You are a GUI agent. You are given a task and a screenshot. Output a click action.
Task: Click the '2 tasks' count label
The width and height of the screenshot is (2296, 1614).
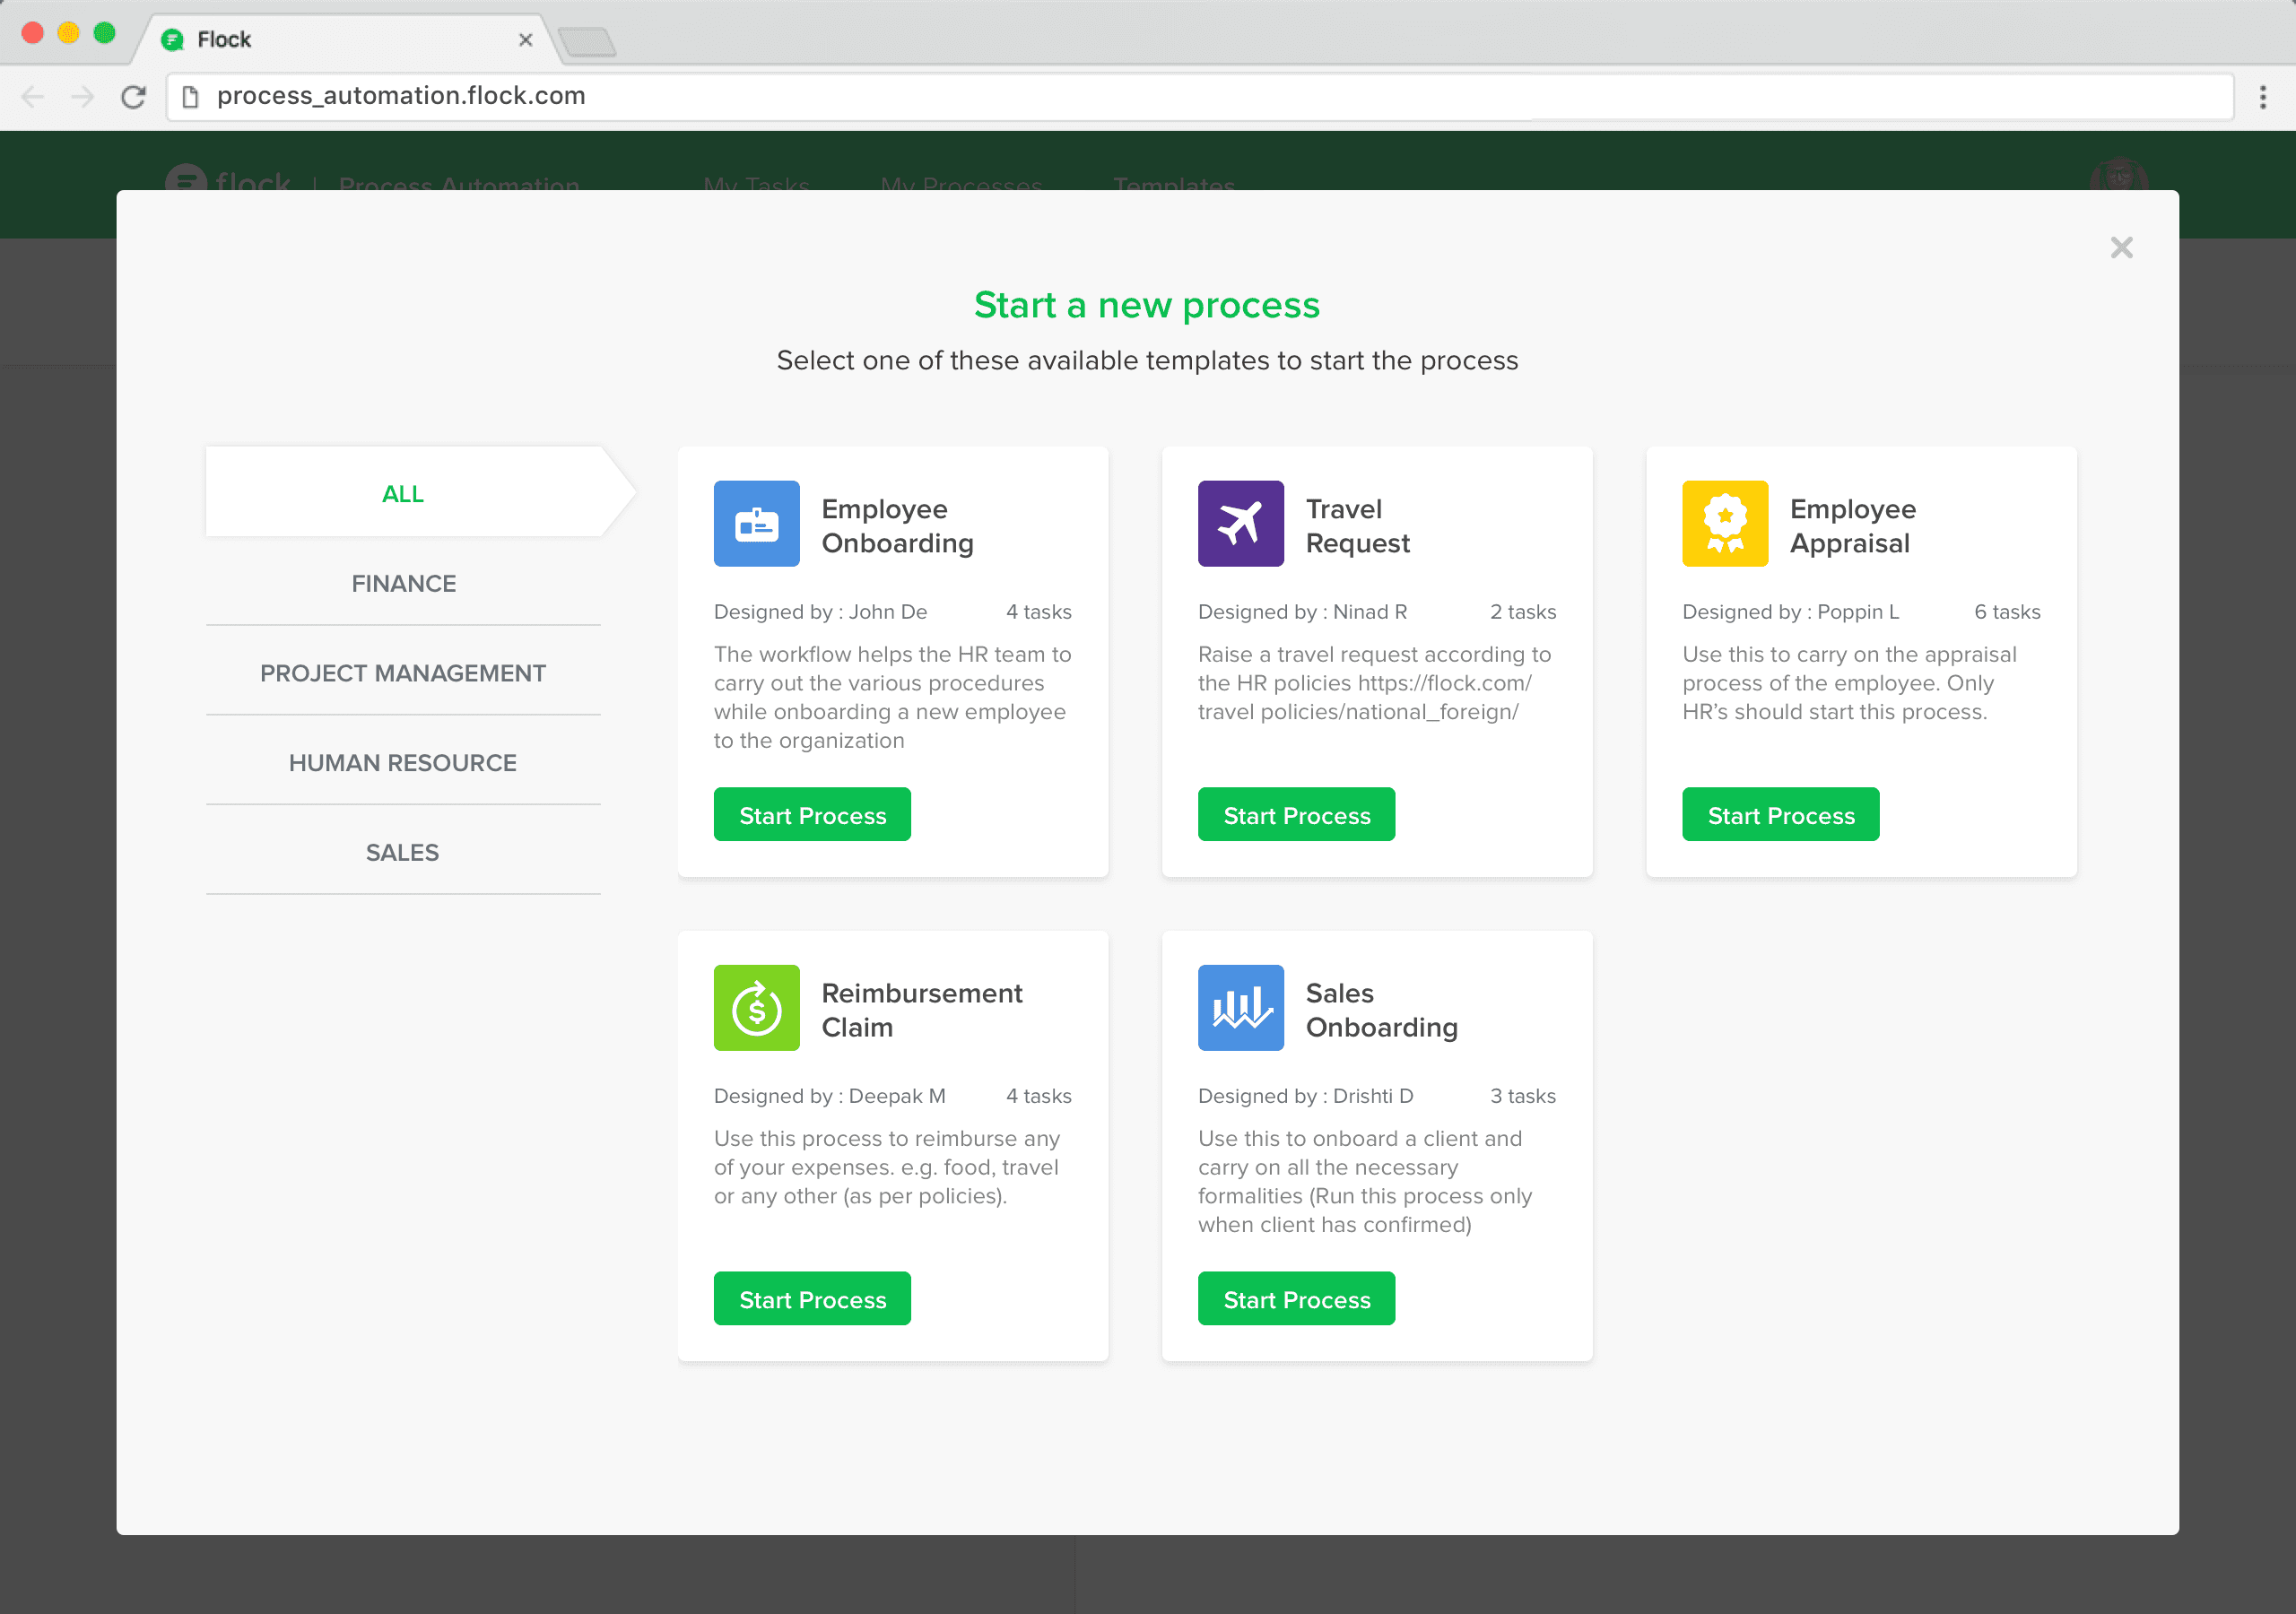coord(1523,612)
